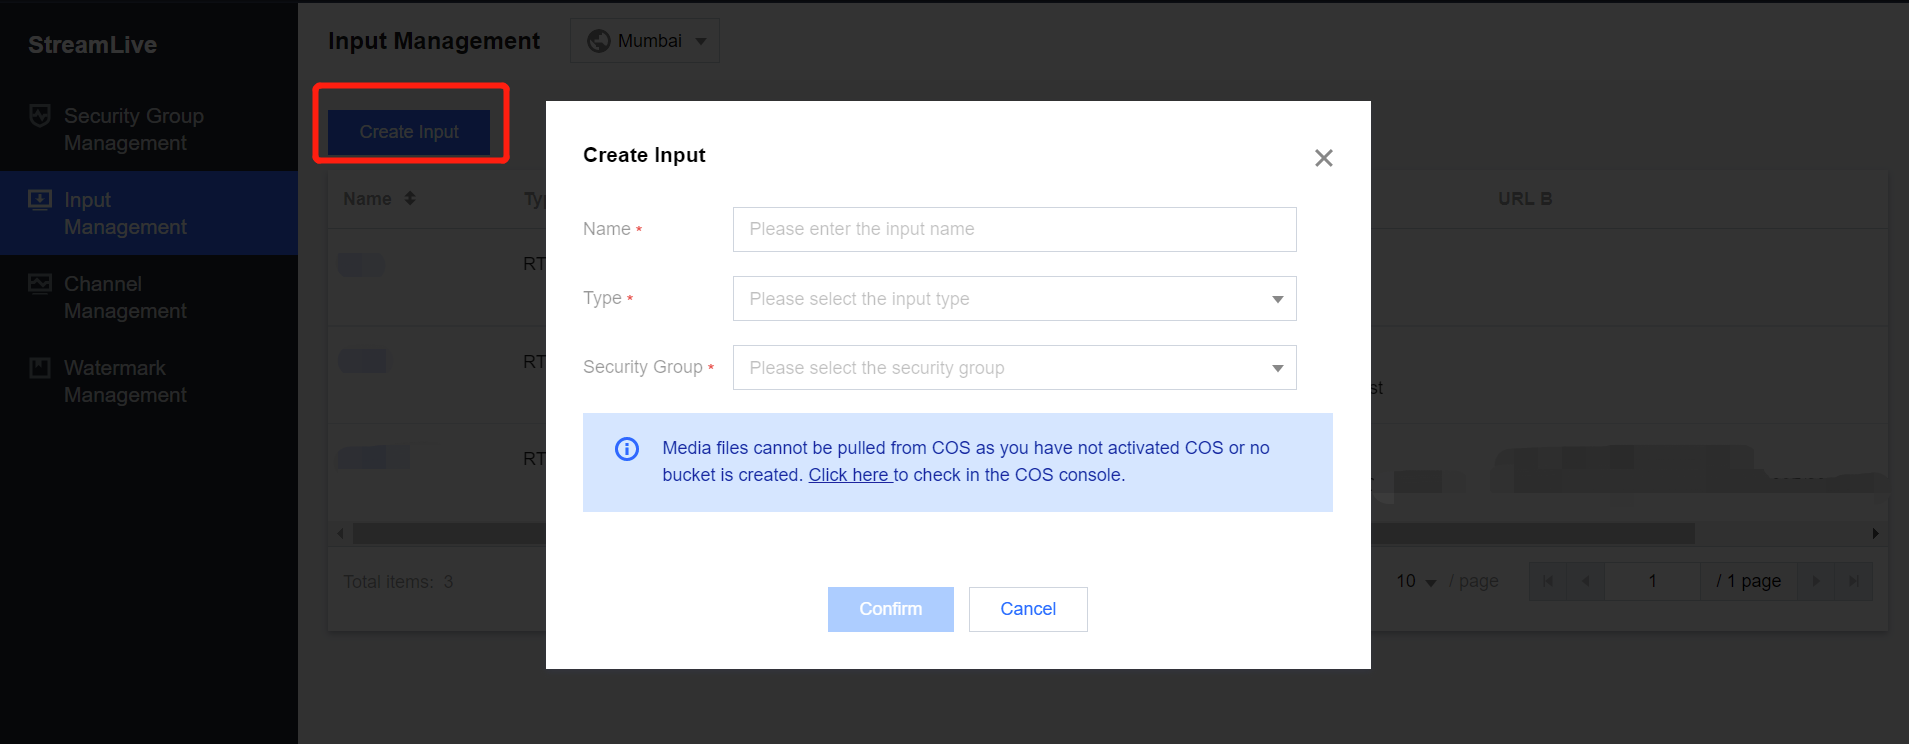Image resolution: width=1909 pixels, height=744 pixels.
Task: Open the 10 per page selector
Action: pyautogui.click(x=1416, y=582)
